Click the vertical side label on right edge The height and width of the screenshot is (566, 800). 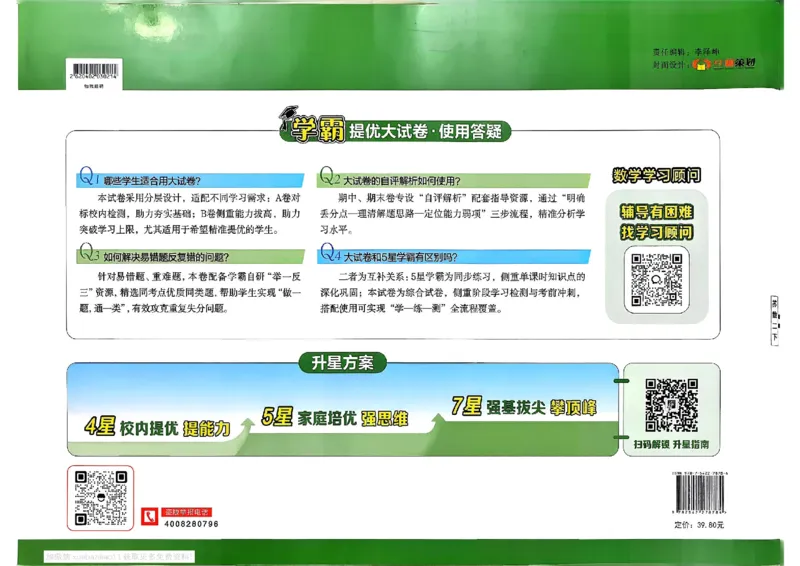[x=774, y=321]
